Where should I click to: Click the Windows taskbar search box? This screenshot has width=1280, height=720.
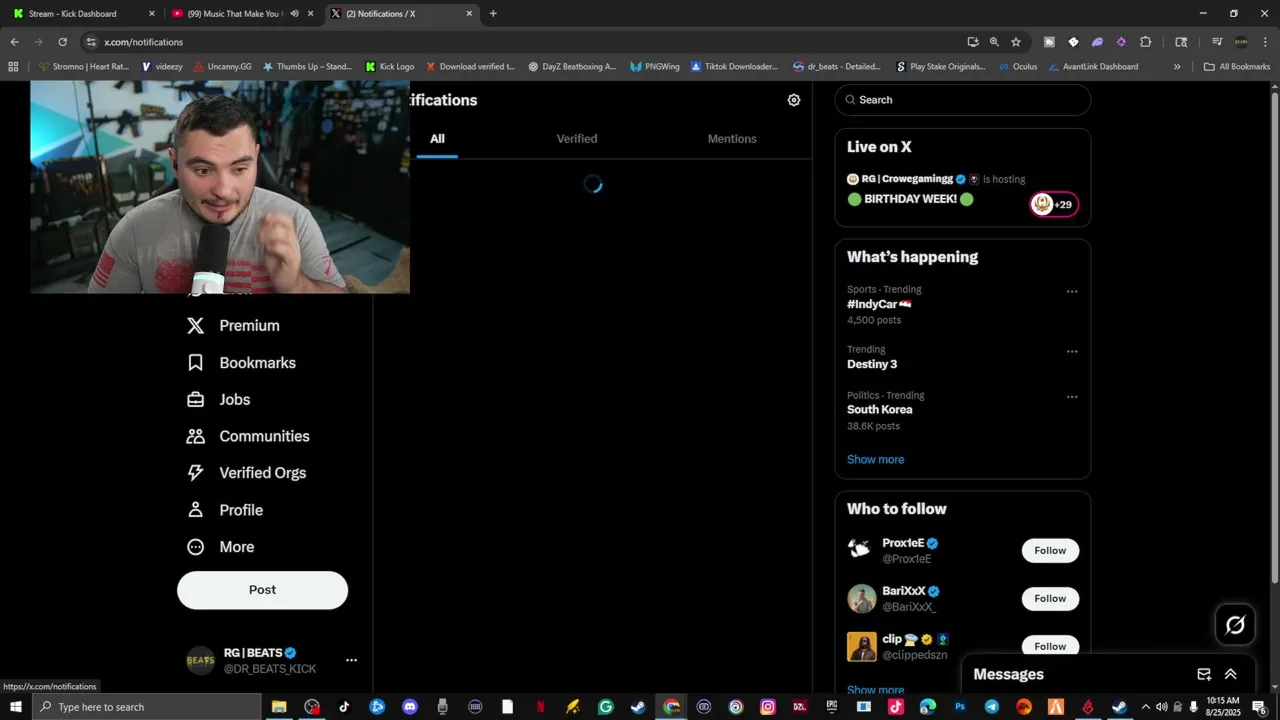click(148, 707)
